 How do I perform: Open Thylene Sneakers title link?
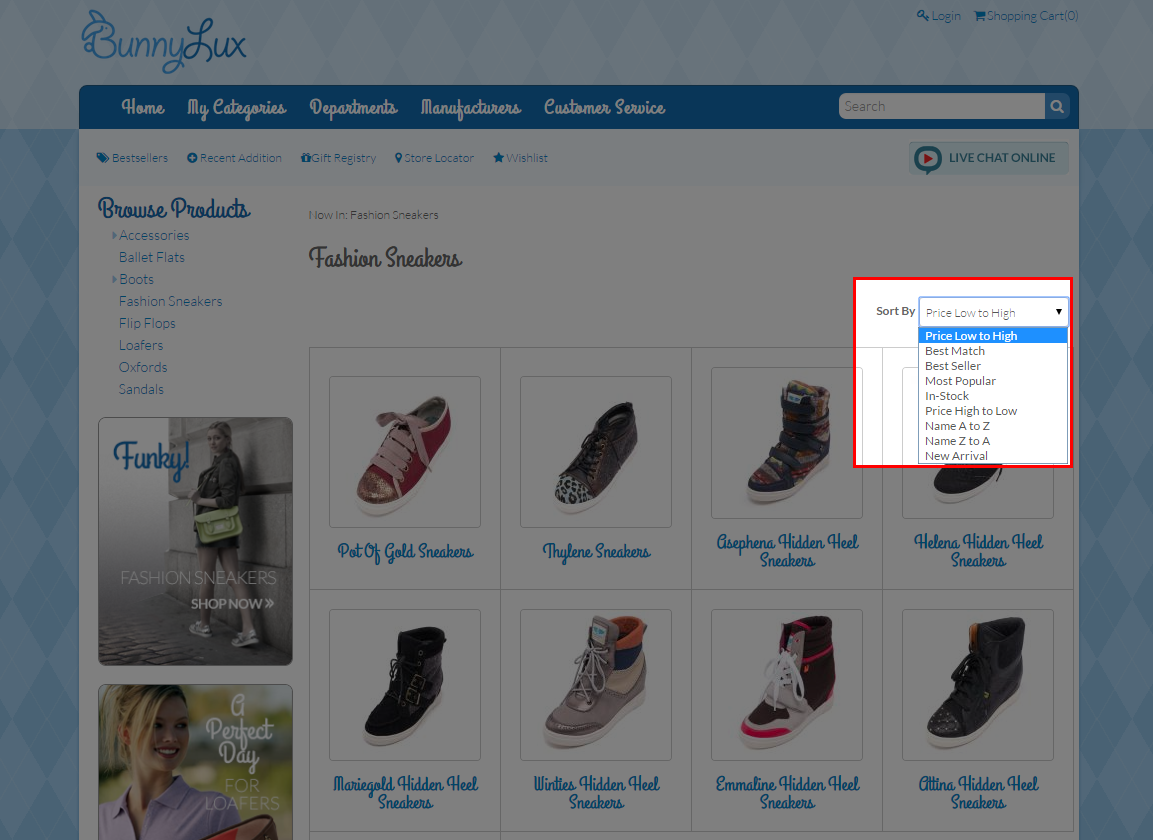coord(596,552)
